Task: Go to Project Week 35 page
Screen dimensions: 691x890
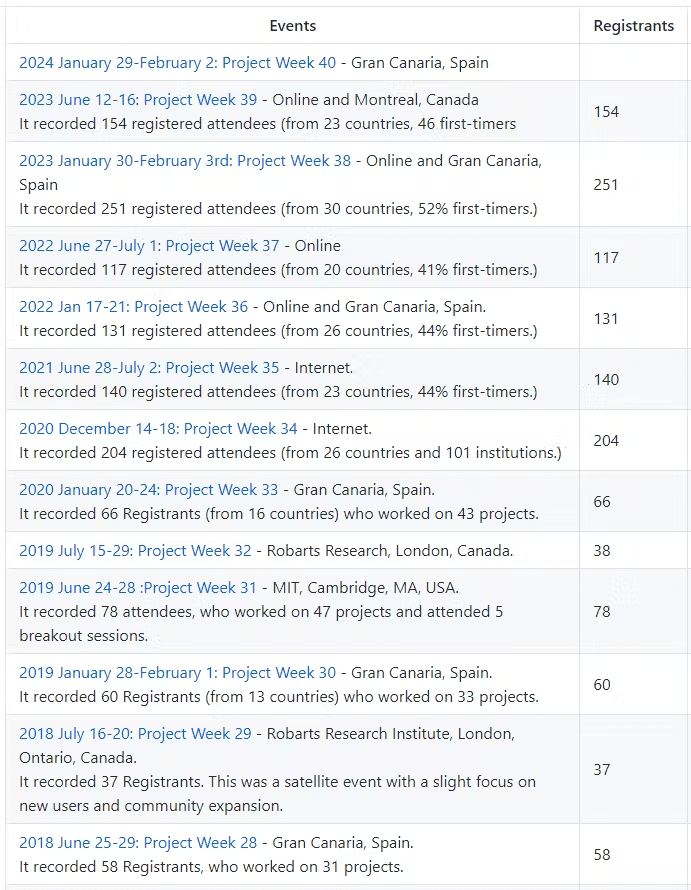Action: (x=149, y=367)
